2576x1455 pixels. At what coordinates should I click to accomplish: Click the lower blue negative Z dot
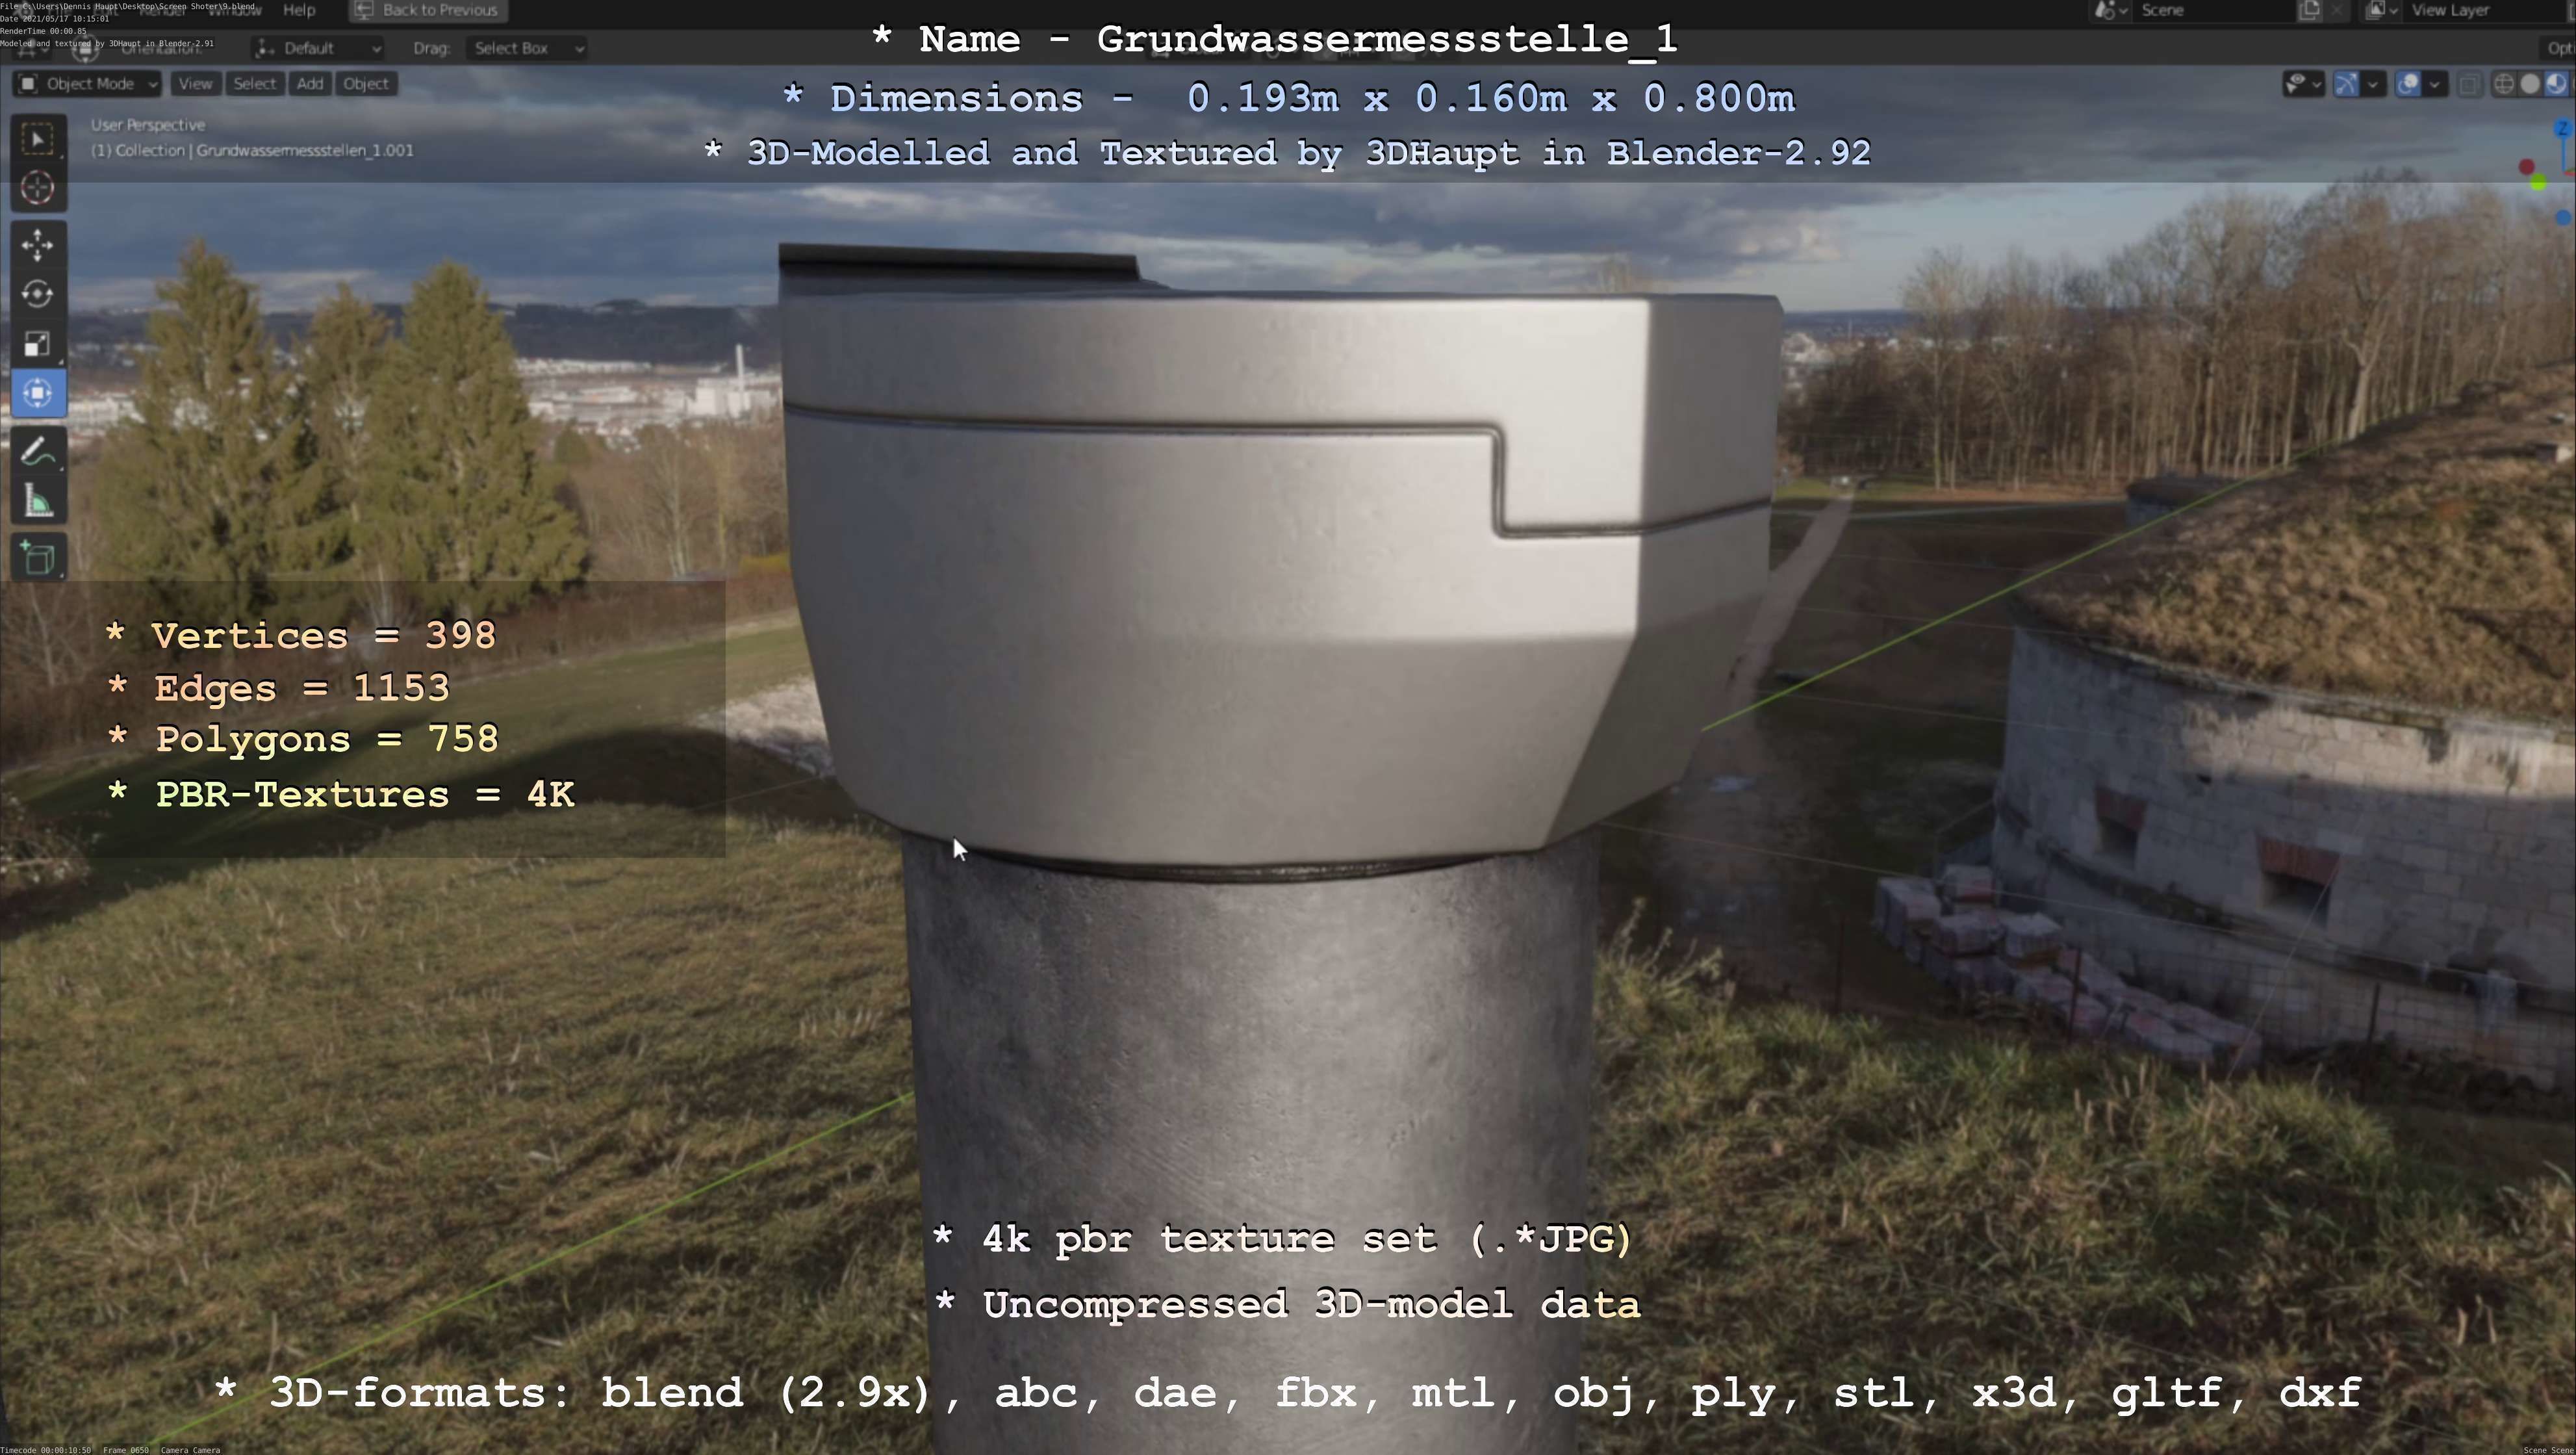pos(2563,217)
